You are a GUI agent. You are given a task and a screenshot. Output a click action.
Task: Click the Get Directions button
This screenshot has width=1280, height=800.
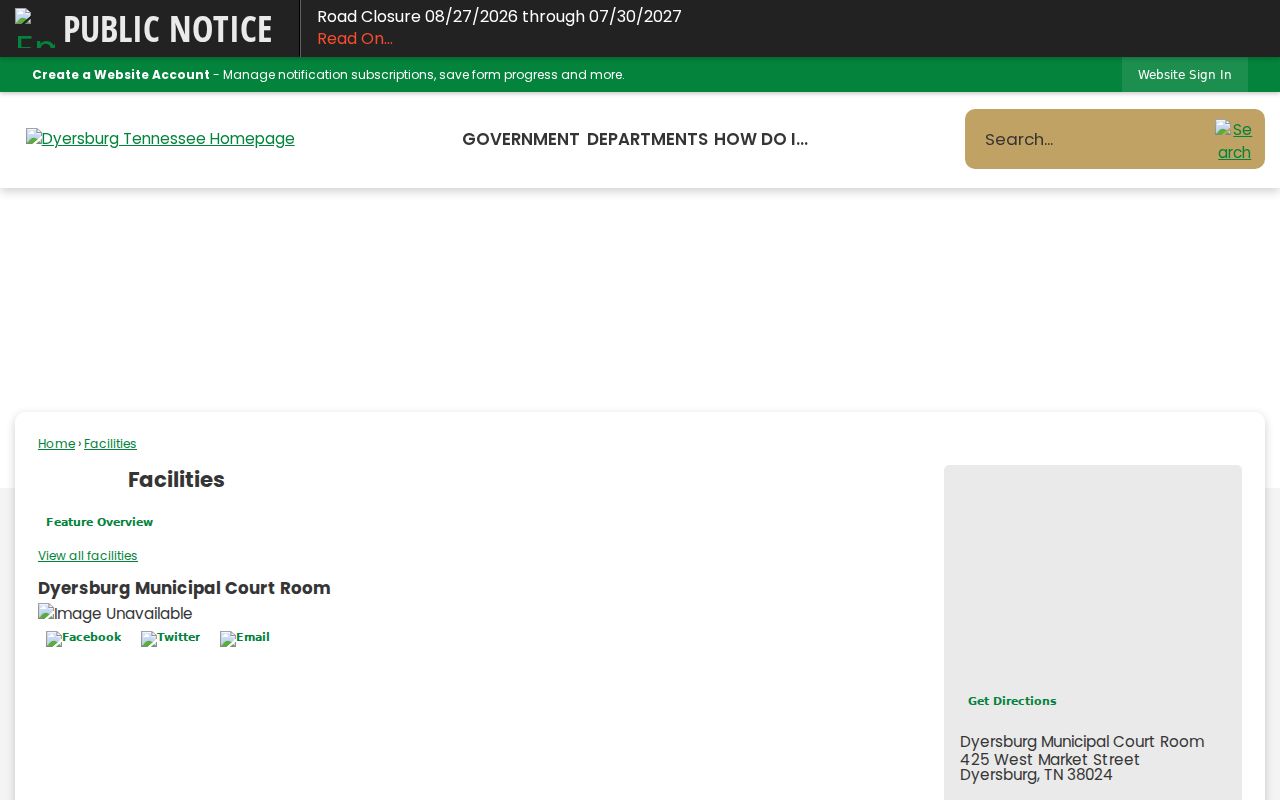click(1012, 701)
